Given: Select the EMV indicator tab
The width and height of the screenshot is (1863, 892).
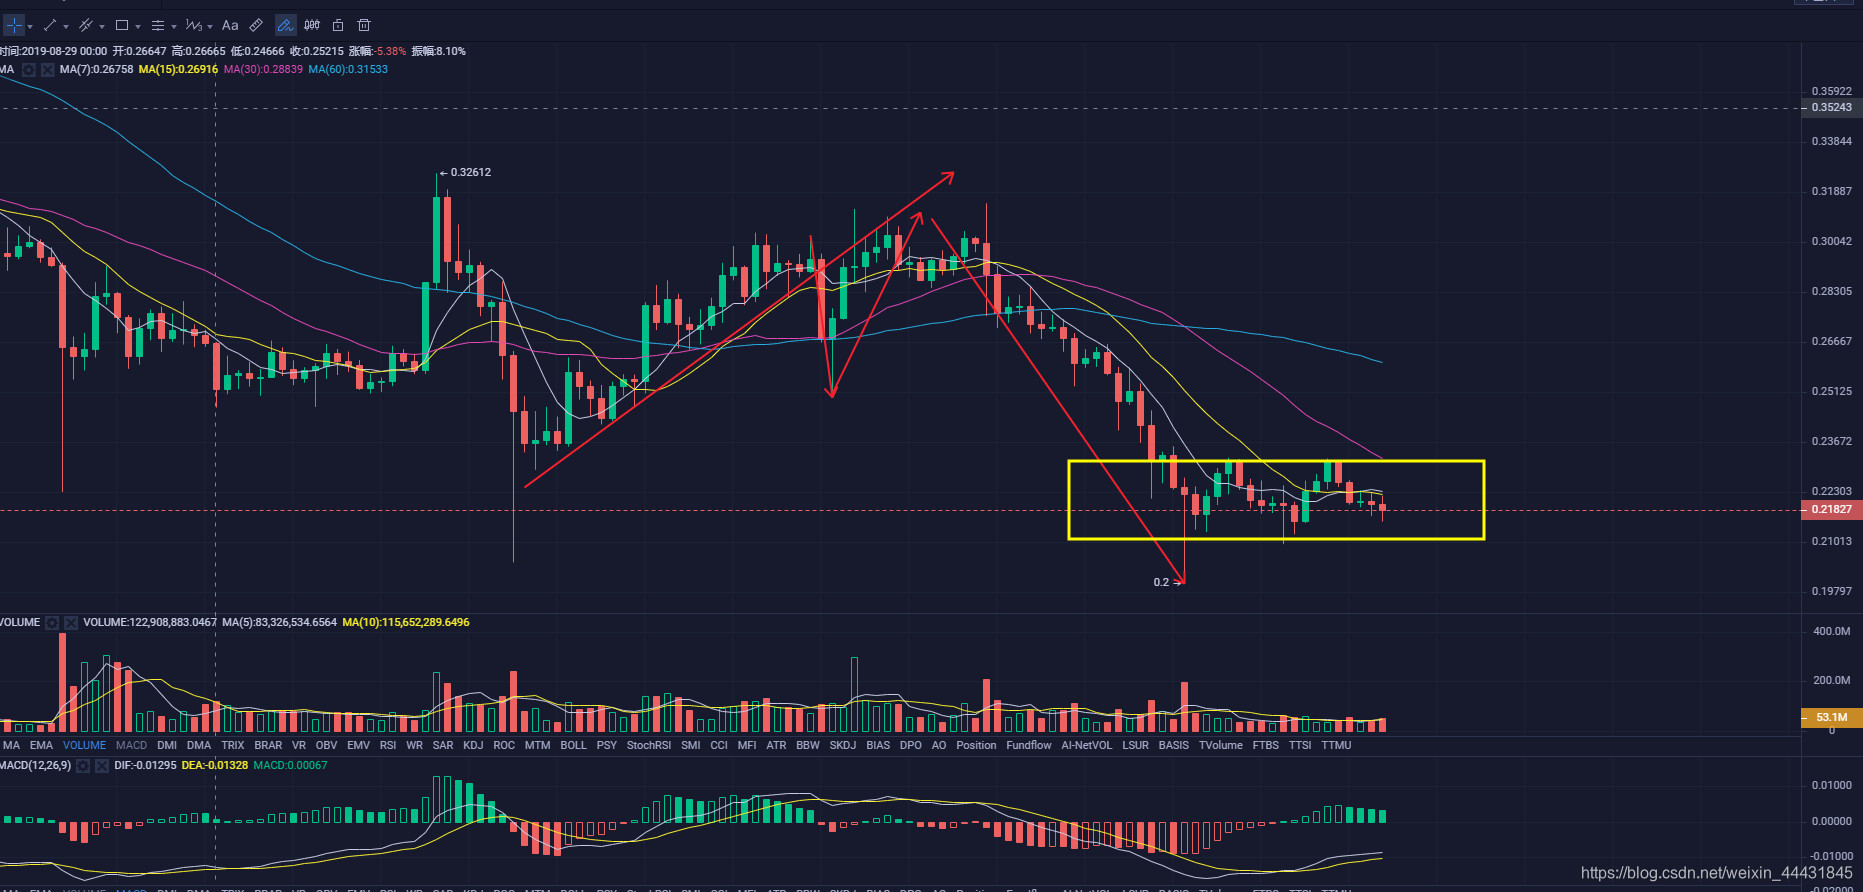Looking at the screenshot, I should [358, 745].
